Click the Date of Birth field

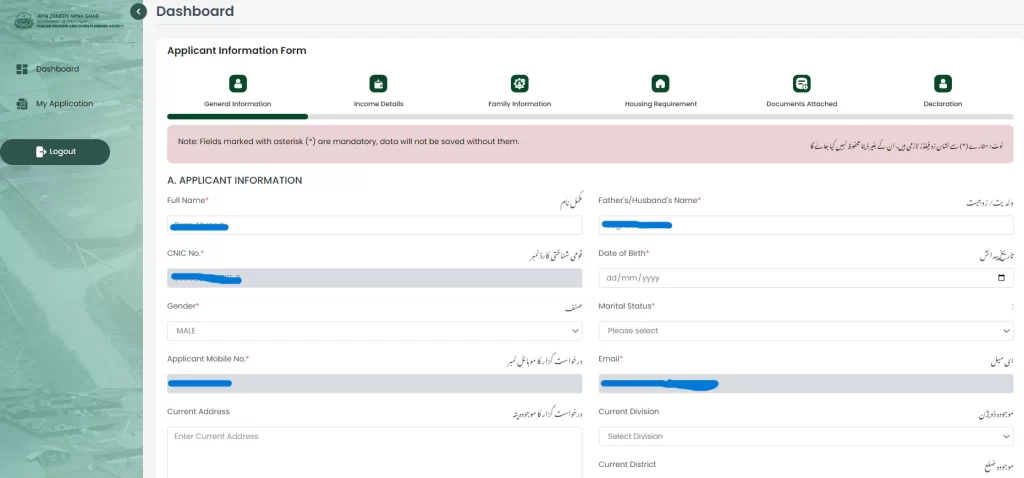(805, 278)
